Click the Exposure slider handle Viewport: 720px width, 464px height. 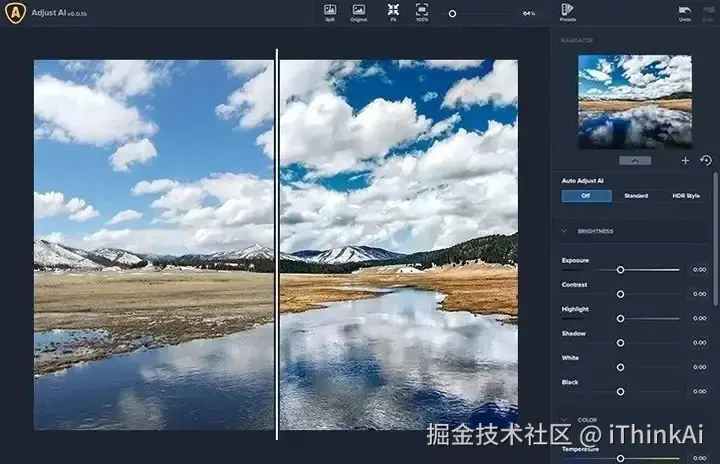click(620, 270)
